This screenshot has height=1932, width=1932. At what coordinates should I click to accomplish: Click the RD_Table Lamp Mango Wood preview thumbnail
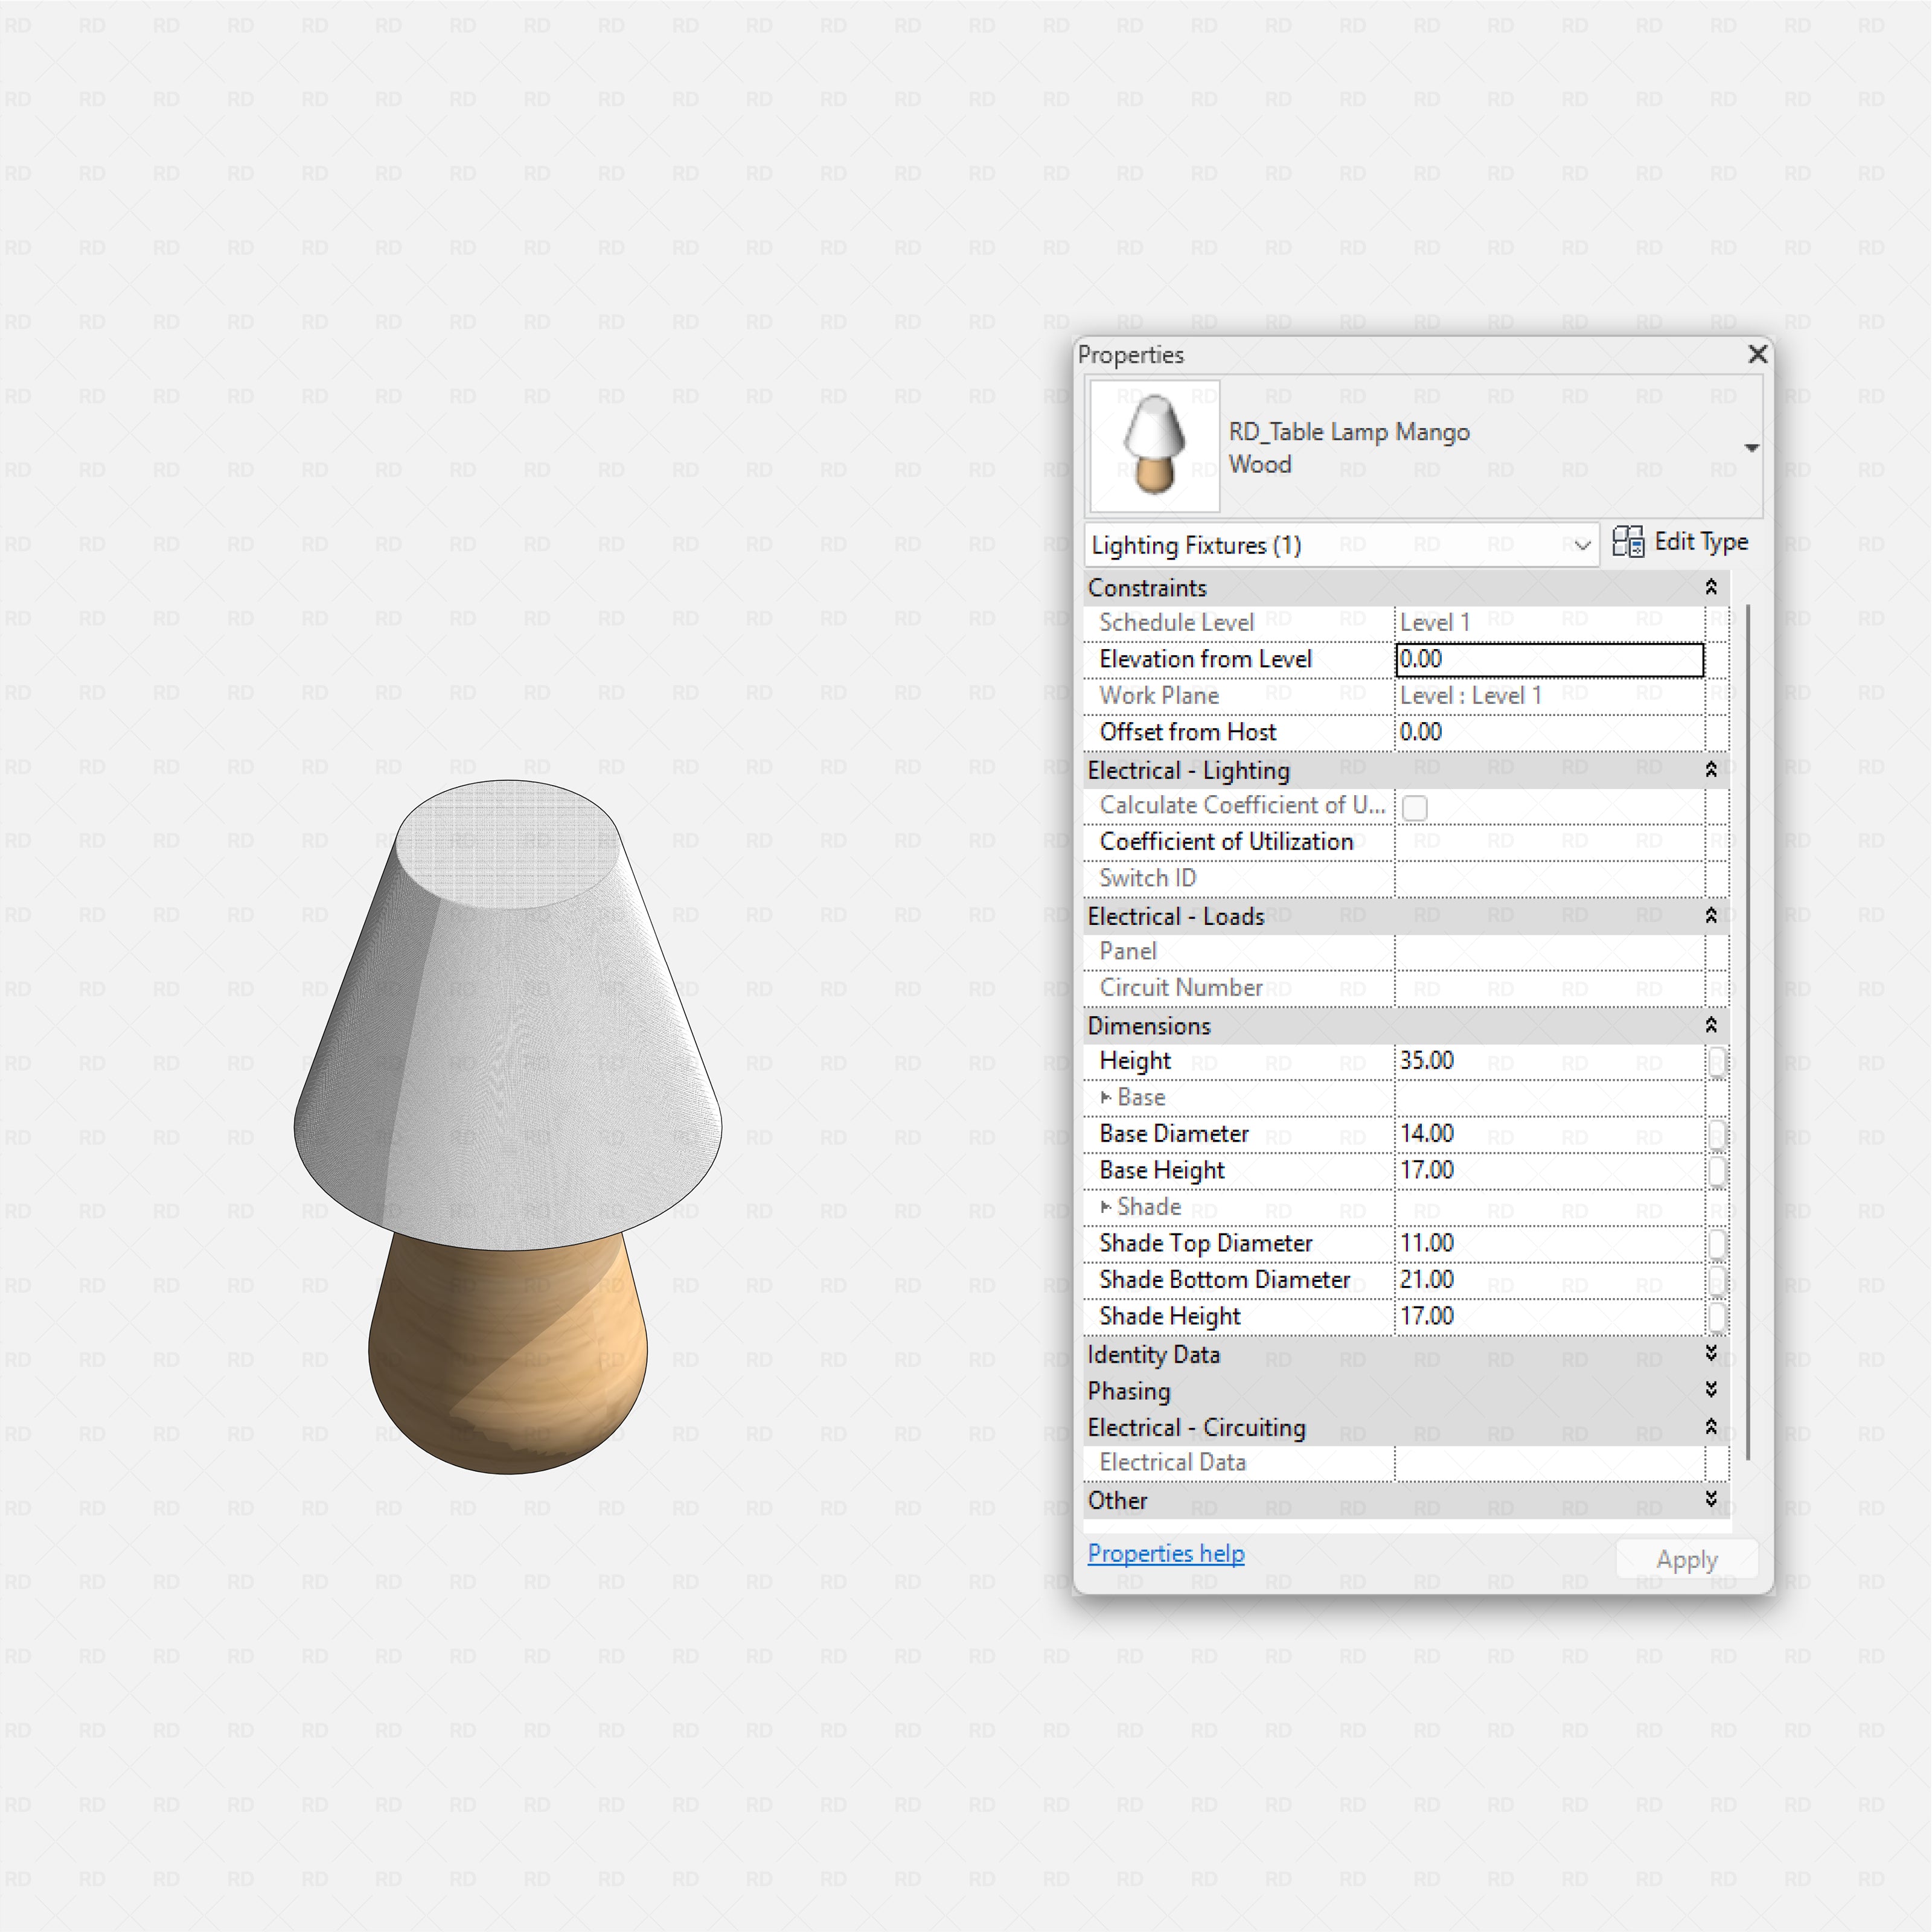[1154, 446]
